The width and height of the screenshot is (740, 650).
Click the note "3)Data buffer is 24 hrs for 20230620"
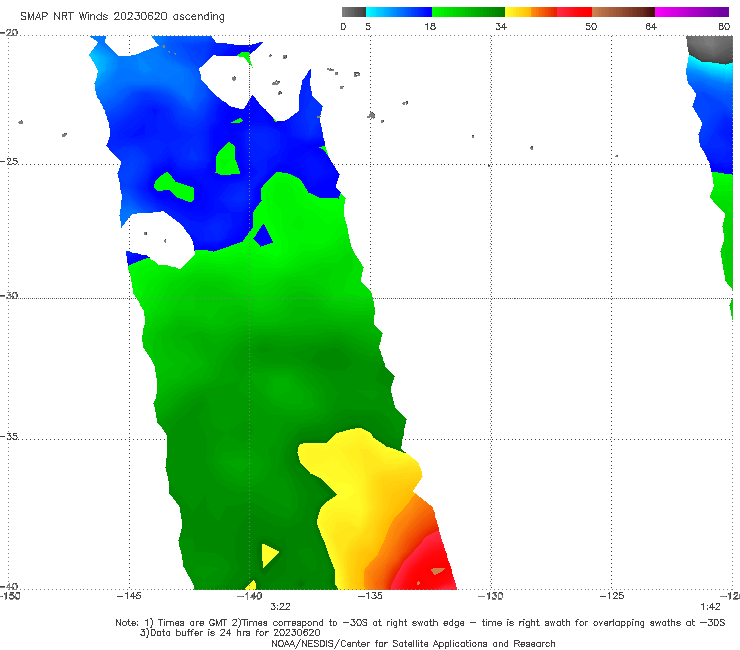click(230, 633)
